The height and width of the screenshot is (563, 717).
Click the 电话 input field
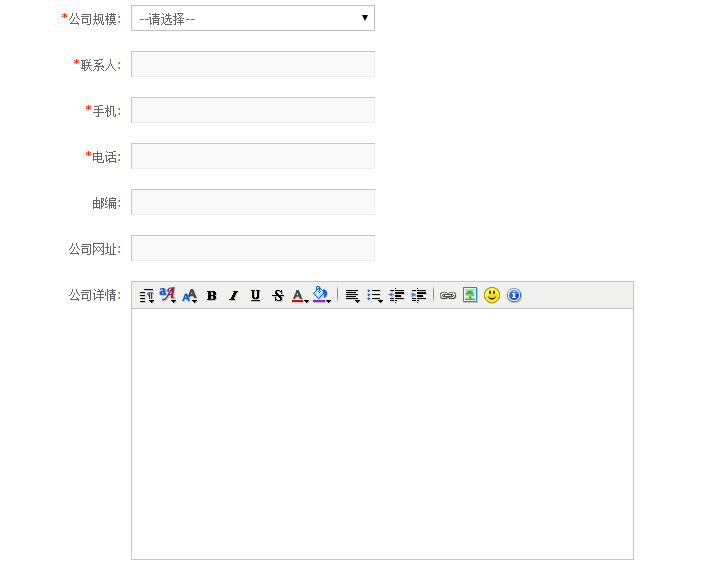click(x=253, y=156)
